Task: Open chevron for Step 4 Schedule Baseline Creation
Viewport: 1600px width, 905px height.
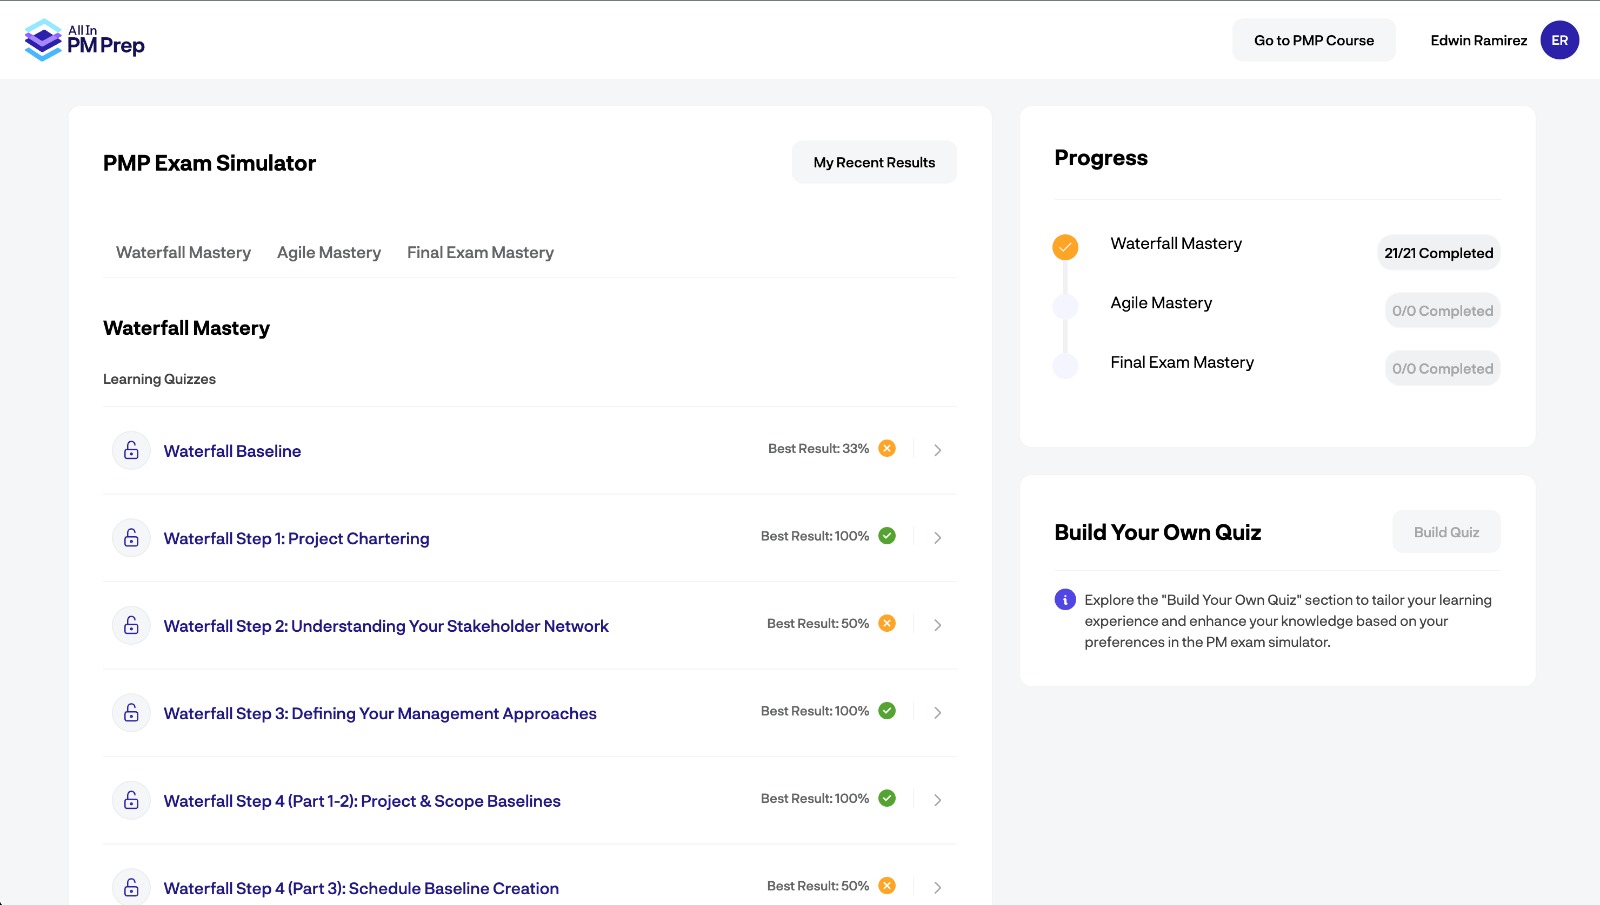Action: click(x=937, y=888)
